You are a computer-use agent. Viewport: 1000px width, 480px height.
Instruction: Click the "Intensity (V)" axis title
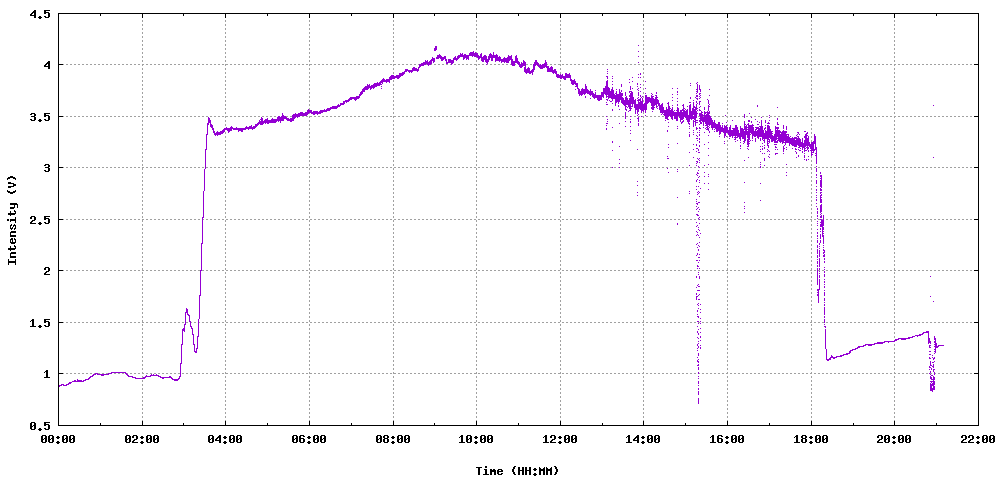[11, 219]
